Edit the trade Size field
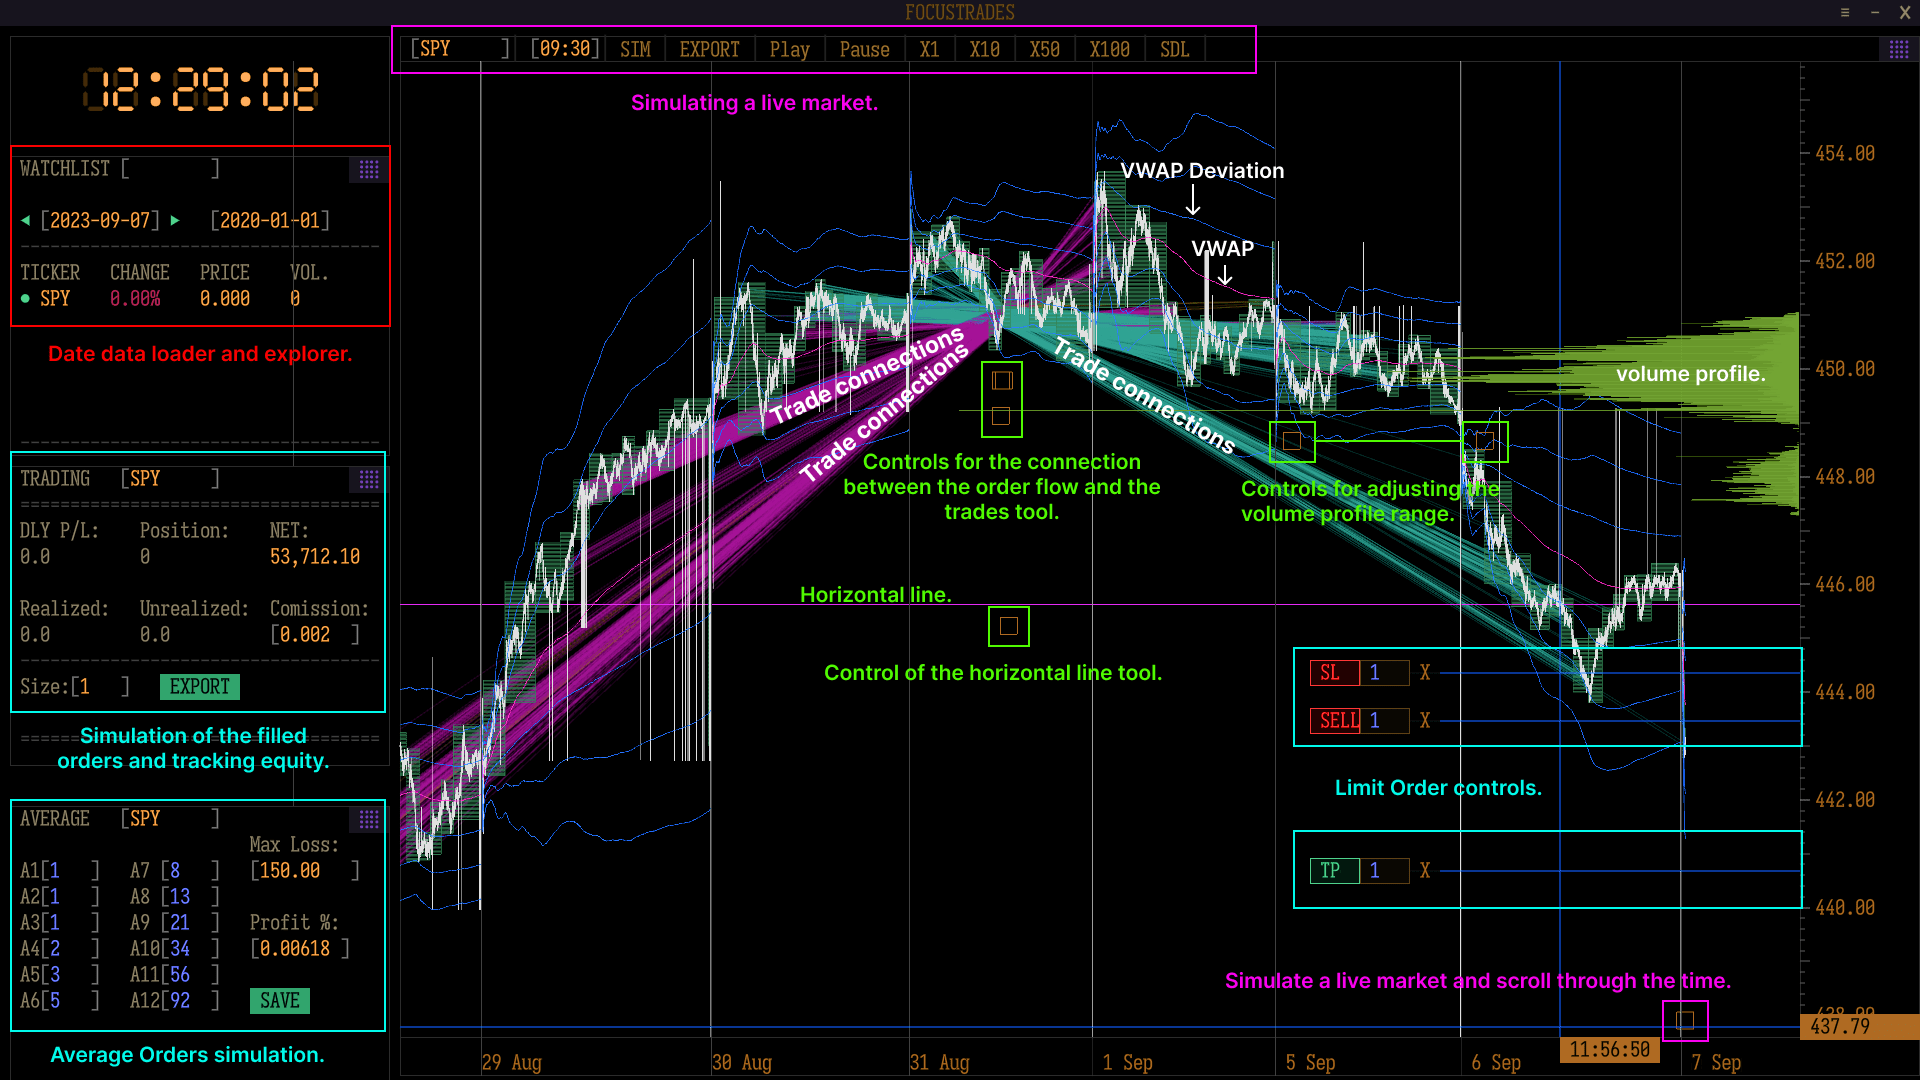The width and height of the screenshot is (1920, 1080). tap(100, 687)
